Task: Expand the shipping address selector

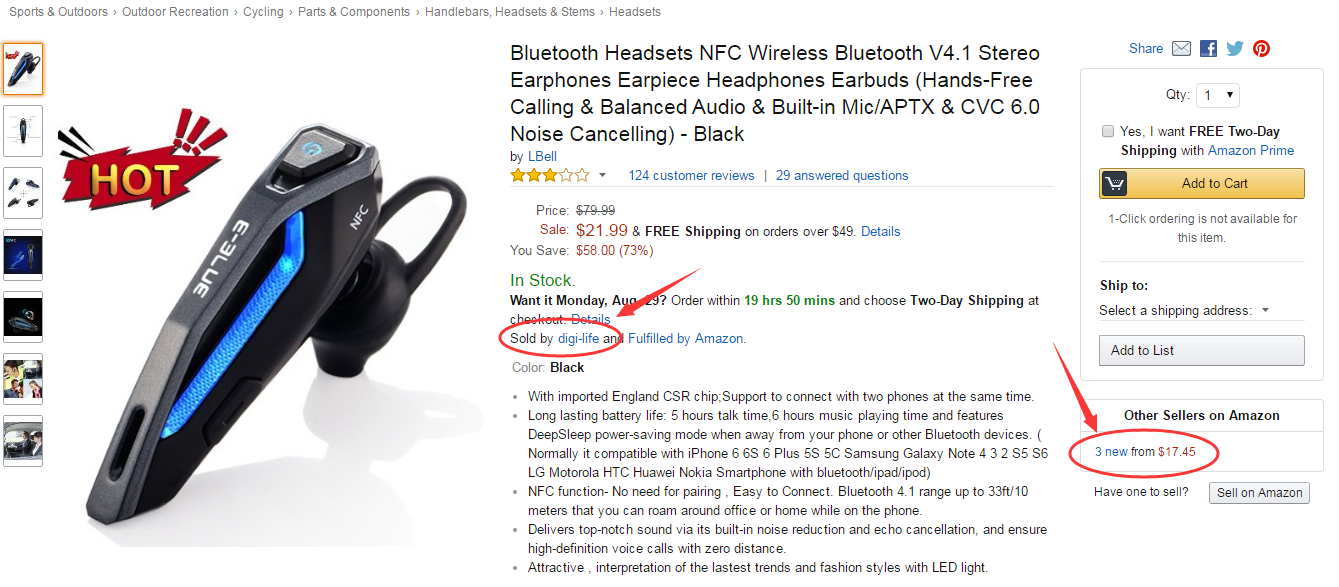Action: tap(1184, 310)
